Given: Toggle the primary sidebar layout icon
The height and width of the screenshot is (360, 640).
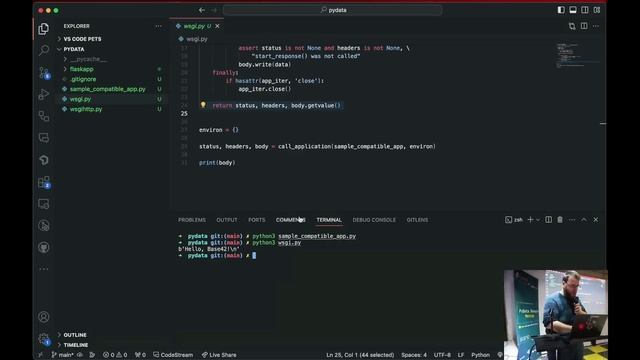Looking at the screenshot, I should [x=561, y=10].
